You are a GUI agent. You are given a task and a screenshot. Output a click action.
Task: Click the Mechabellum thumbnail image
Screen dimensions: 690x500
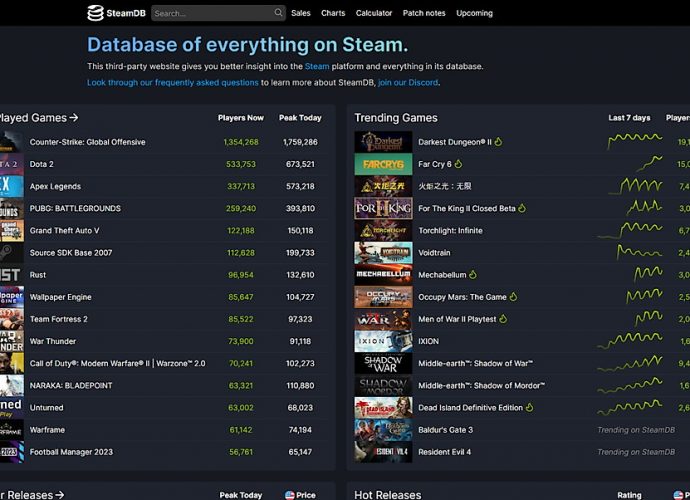pyautogui.click(x=383, y=275)
